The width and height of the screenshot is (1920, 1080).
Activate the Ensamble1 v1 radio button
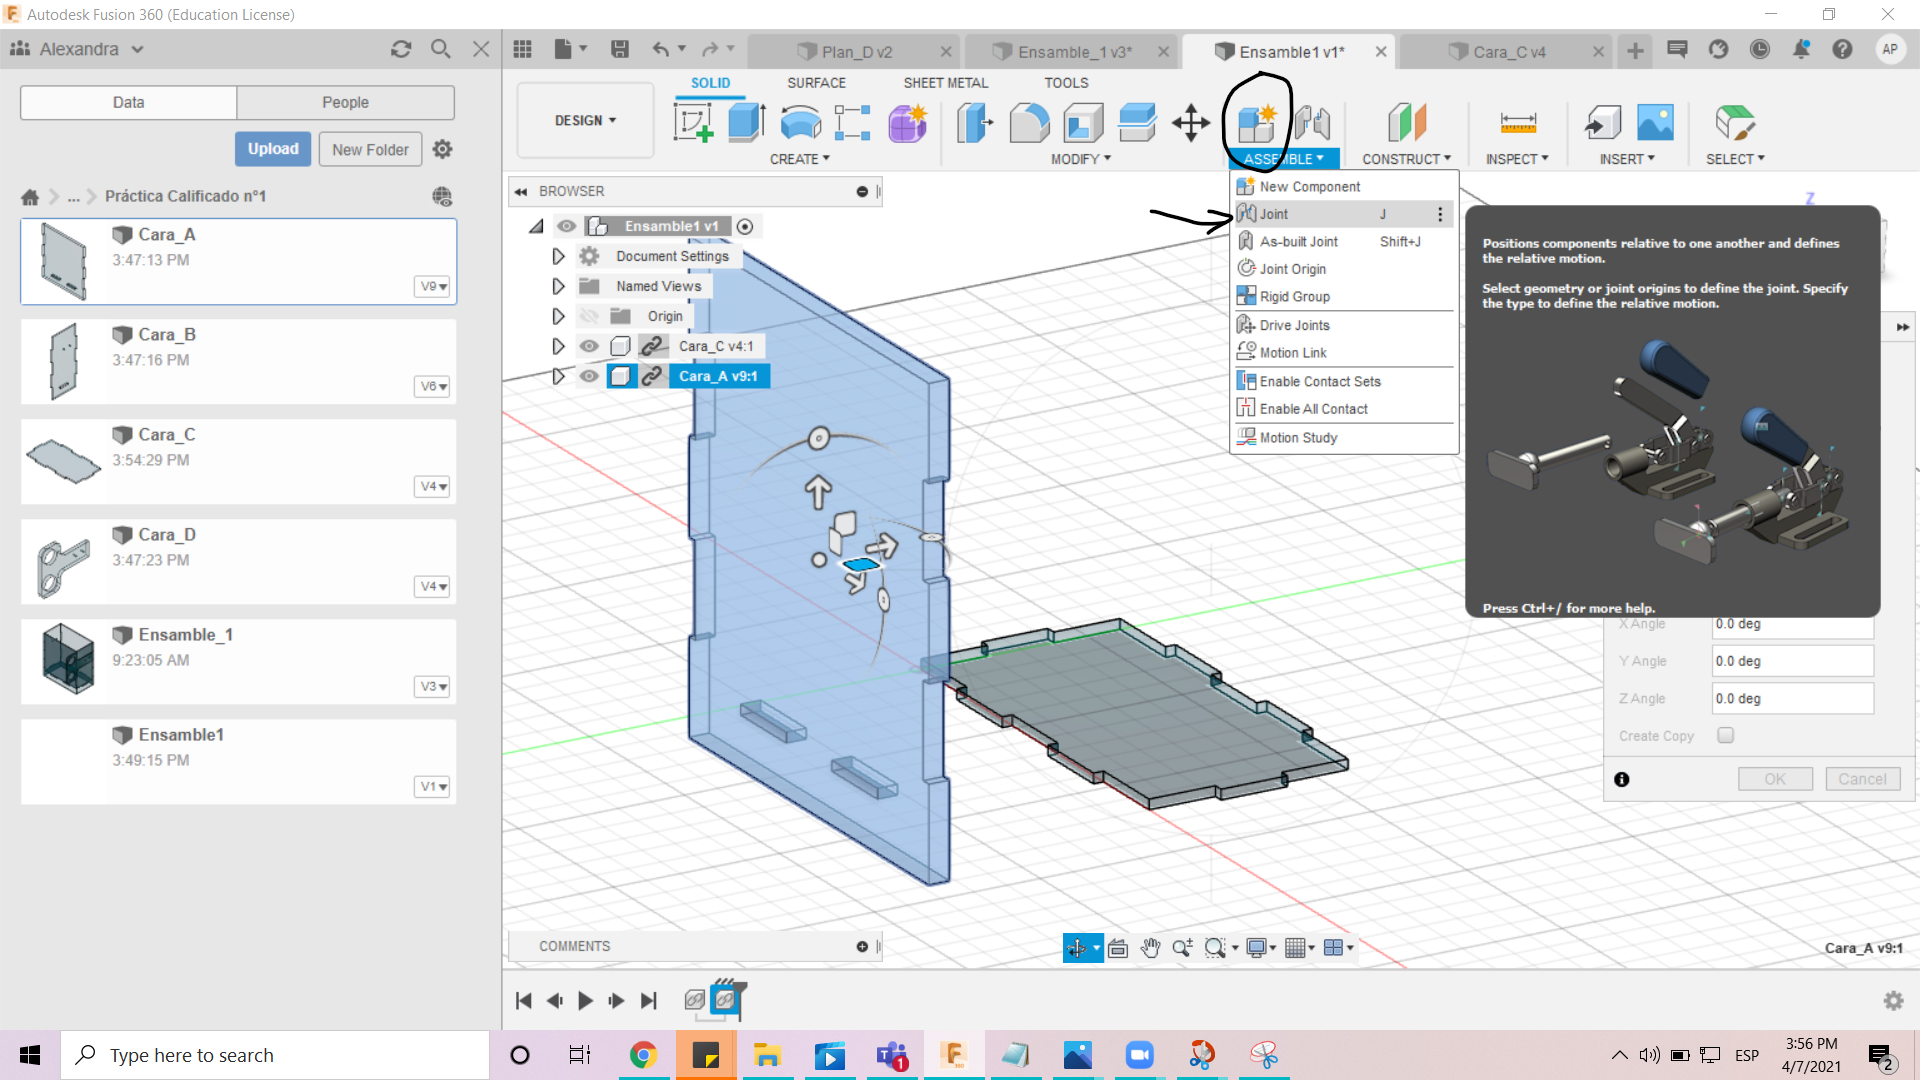(745, 227)
